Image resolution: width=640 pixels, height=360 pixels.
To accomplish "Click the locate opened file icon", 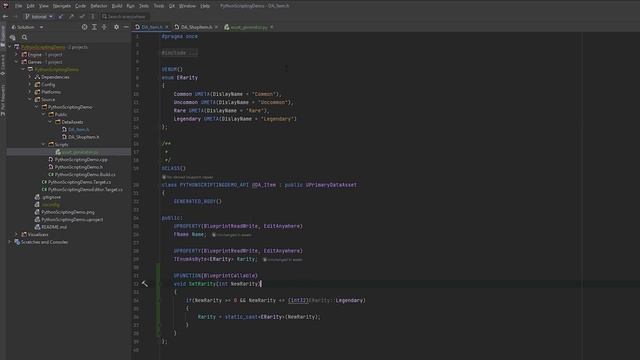I will [x=84, y=27].
